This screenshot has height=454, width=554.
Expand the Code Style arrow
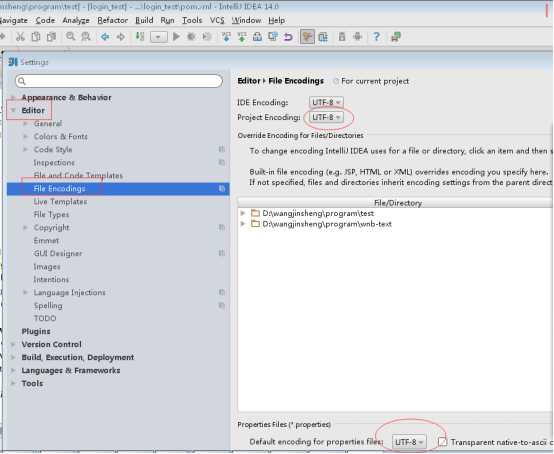pos(25,149)
